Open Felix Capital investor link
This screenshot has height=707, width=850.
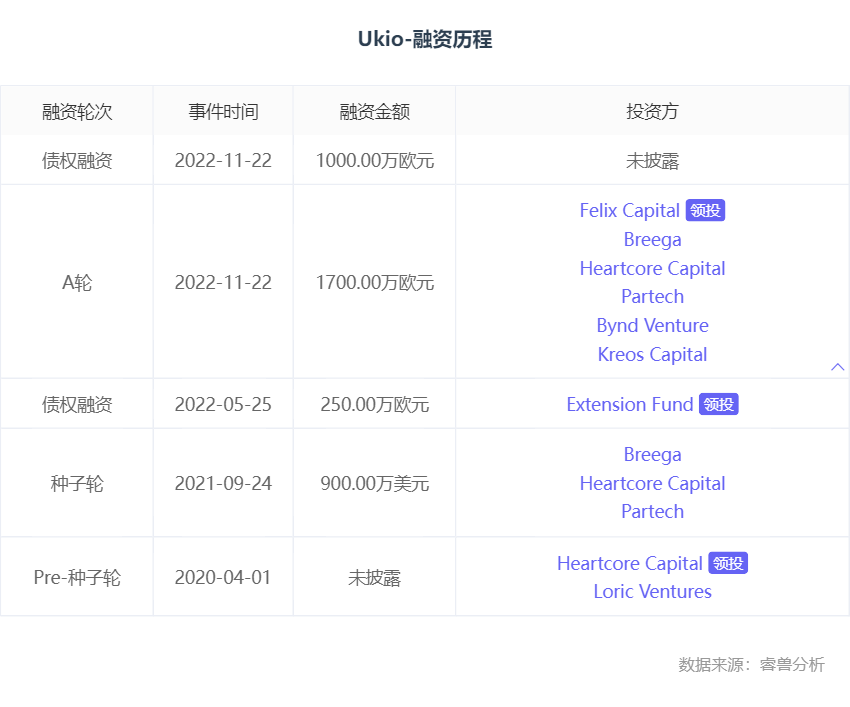click(x=629, y=210)
